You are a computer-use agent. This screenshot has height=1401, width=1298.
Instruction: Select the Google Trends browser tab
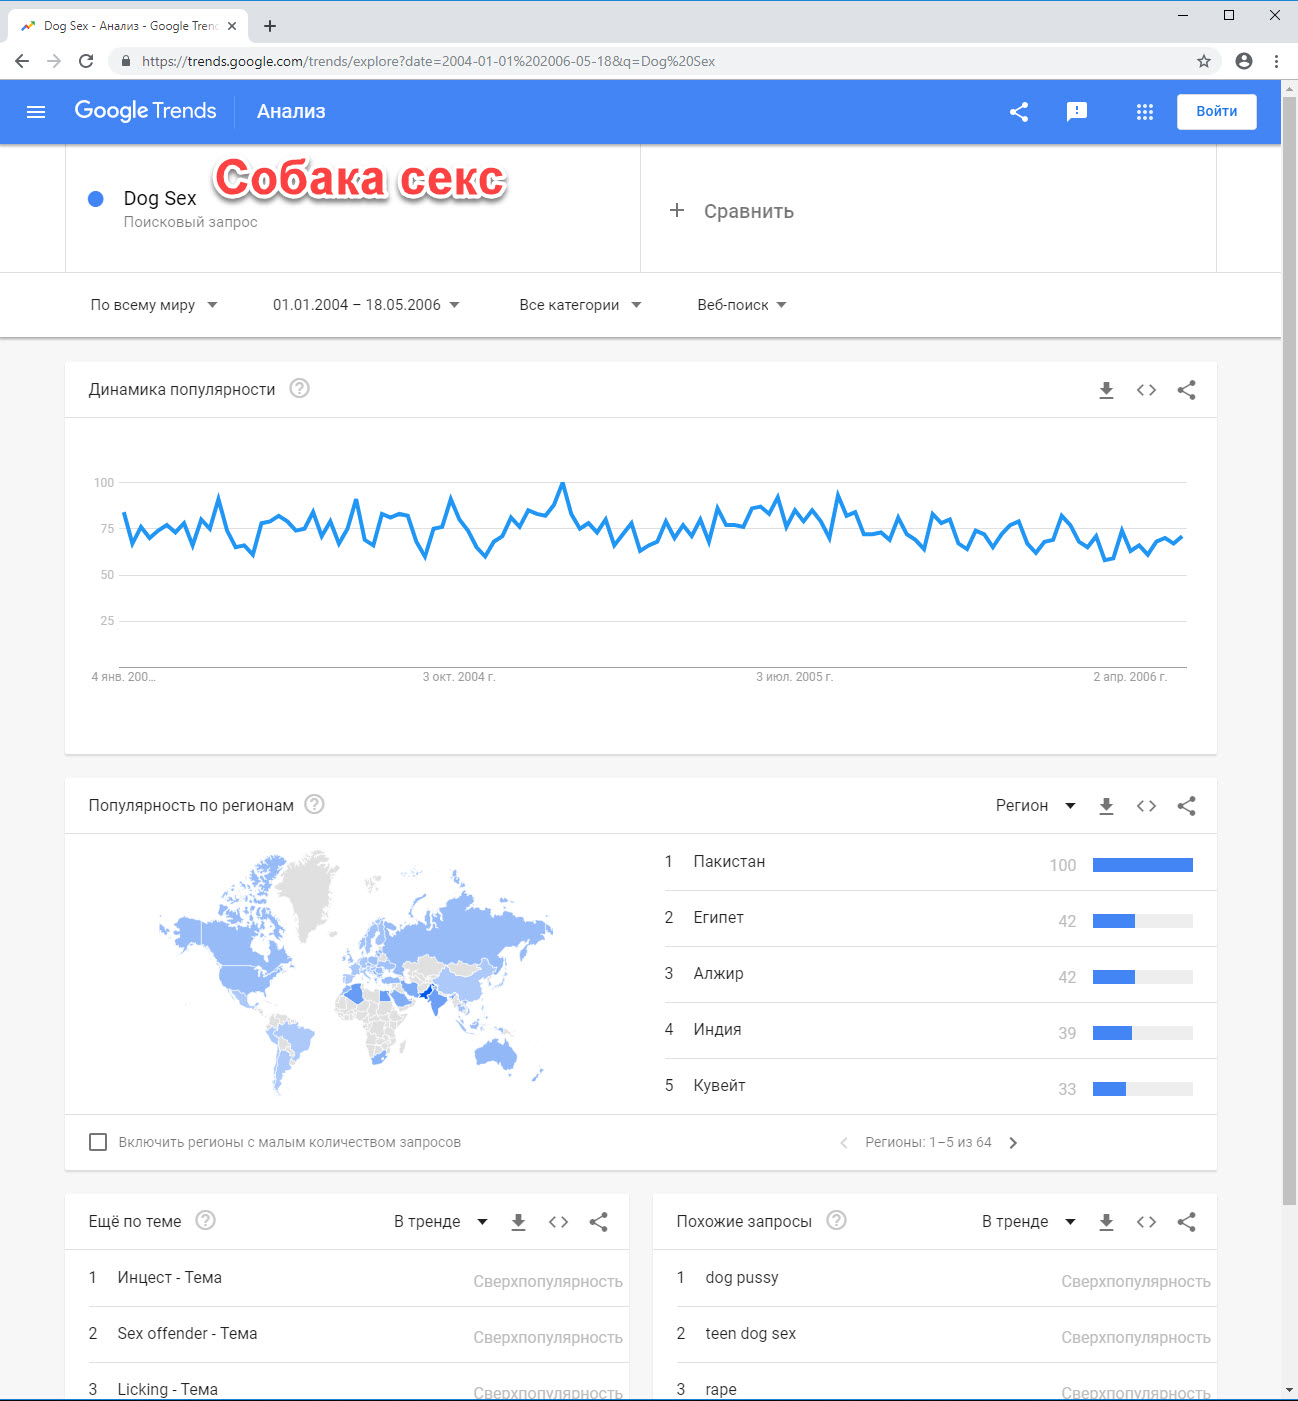127,26
